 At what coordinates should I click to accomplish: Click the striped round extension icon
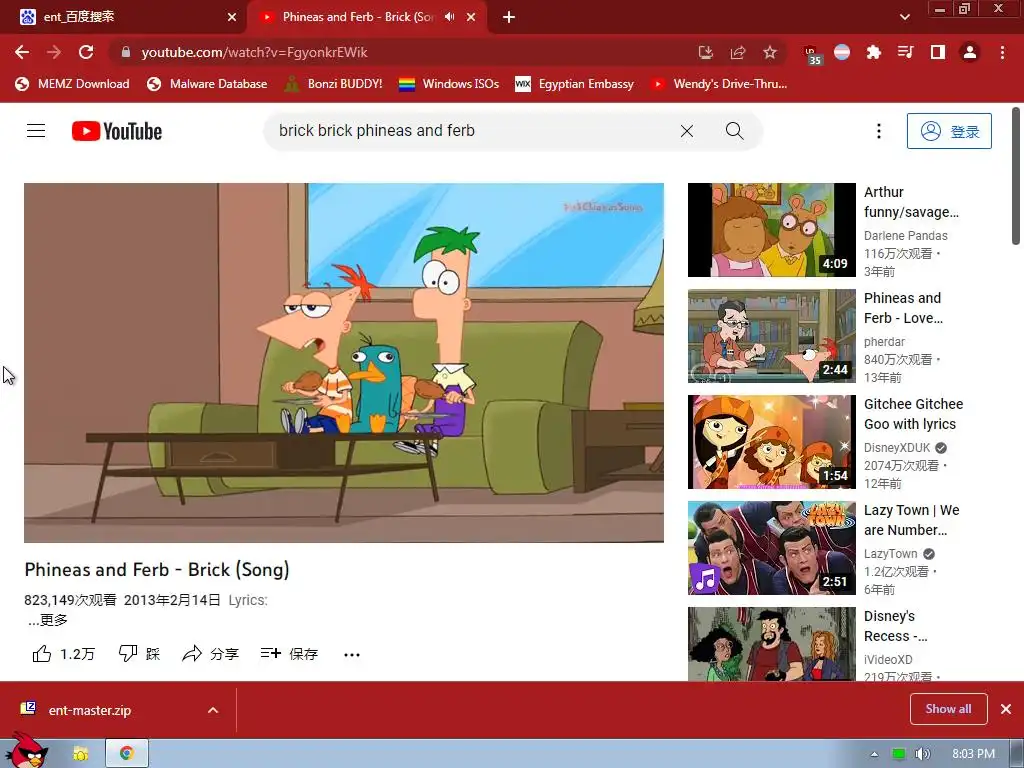click(x=842, y=52)
